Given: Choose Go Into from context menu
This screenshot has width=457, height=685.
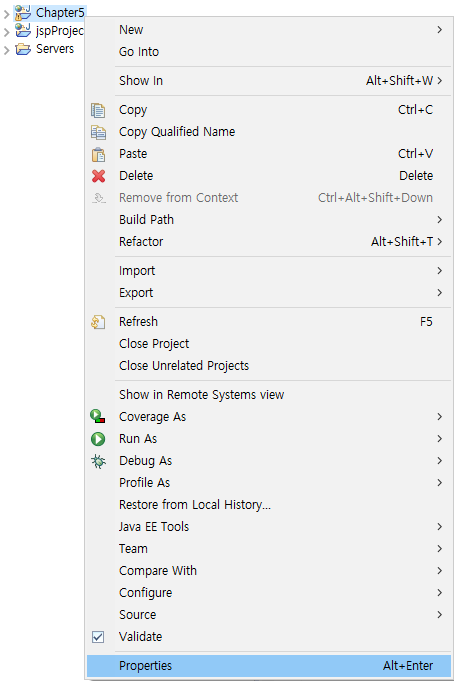Looking at the screenshot, I should 269,52.
